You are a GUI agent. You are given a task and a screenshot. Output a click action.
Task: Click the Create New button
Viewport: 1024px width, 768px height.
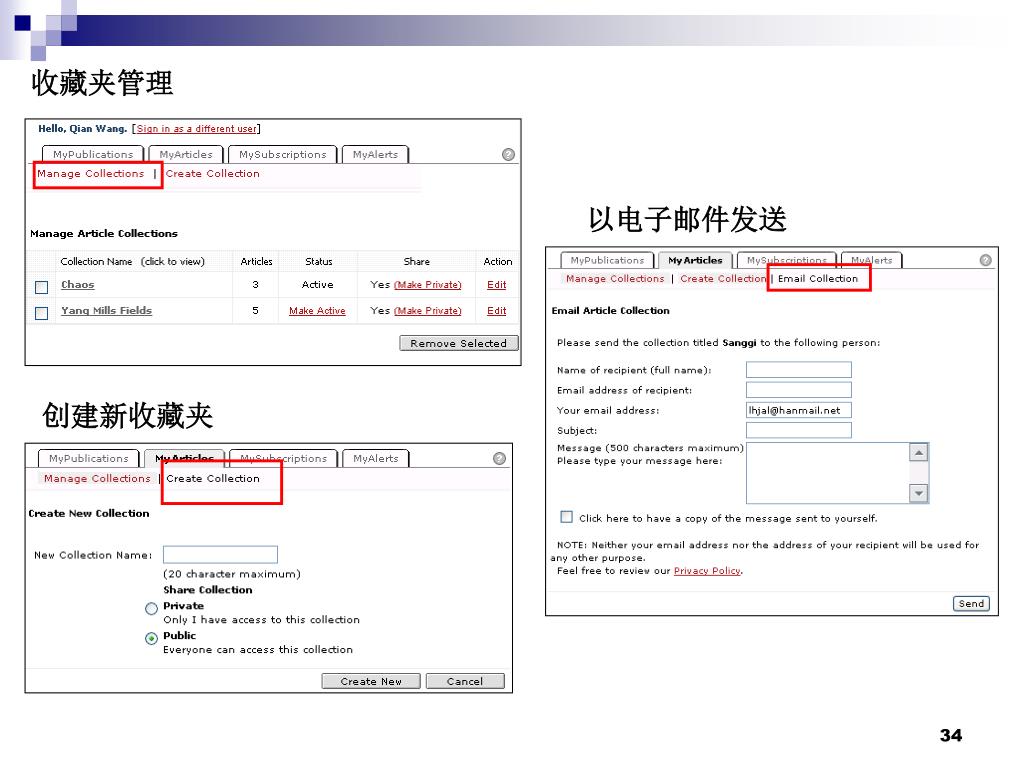click(371, 681)
